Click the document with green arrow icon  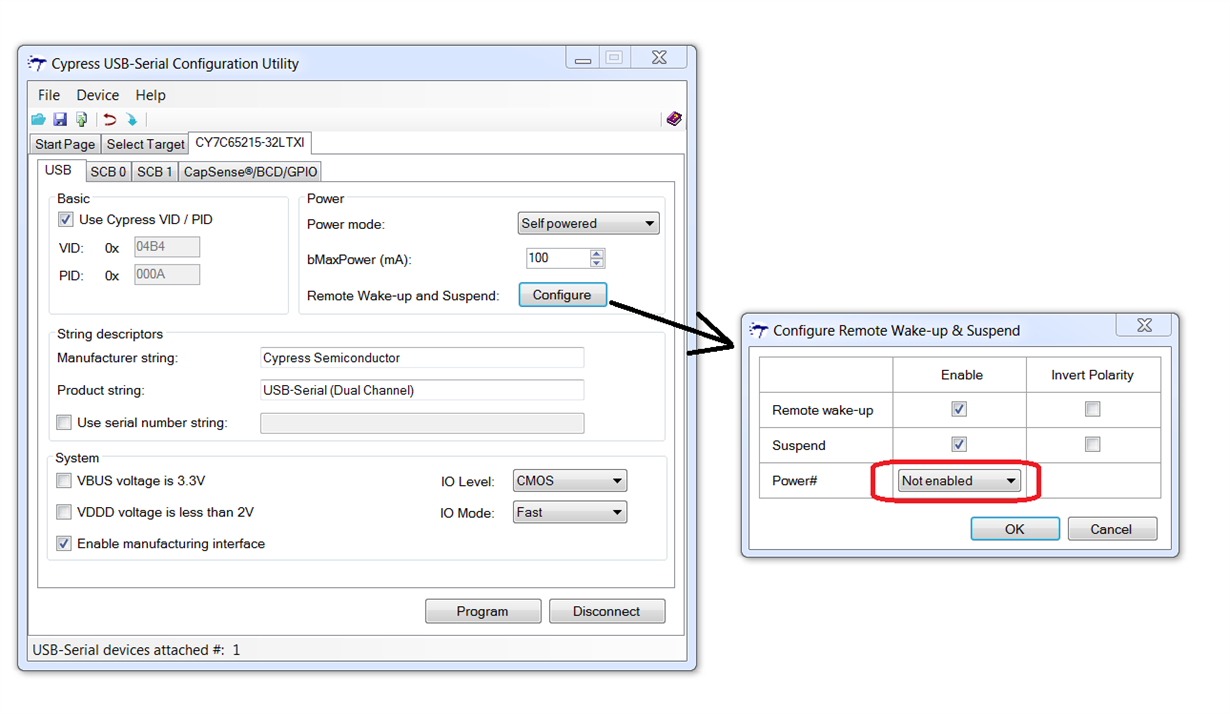point(81,119)
